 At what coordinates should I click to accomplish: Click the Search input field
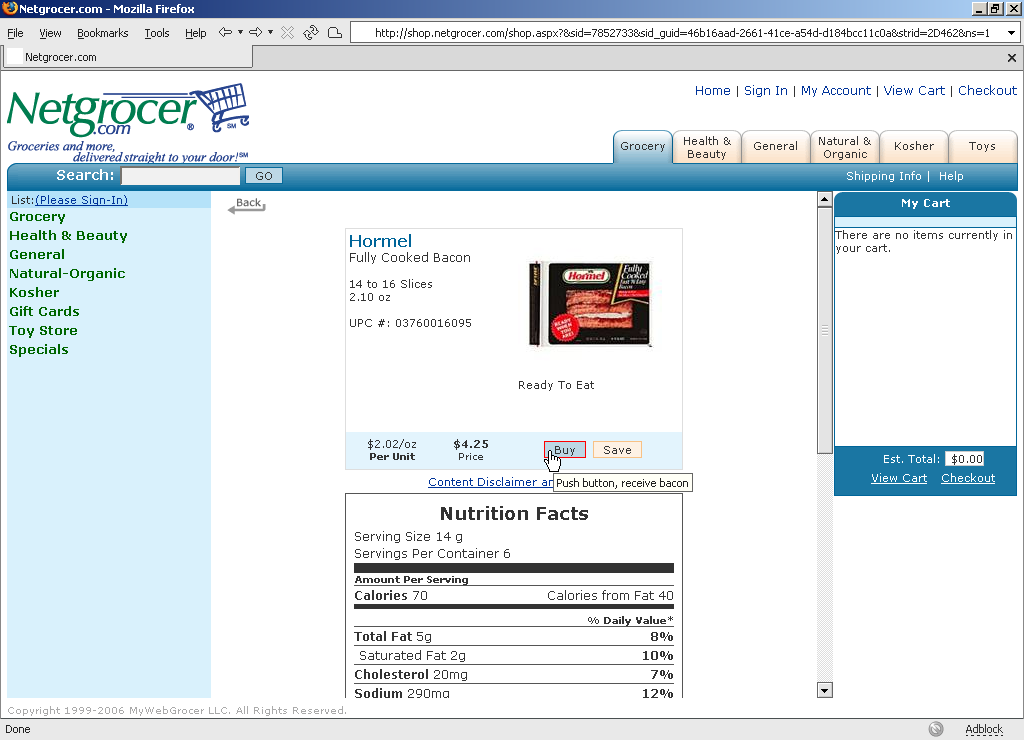tap(180, 176)
